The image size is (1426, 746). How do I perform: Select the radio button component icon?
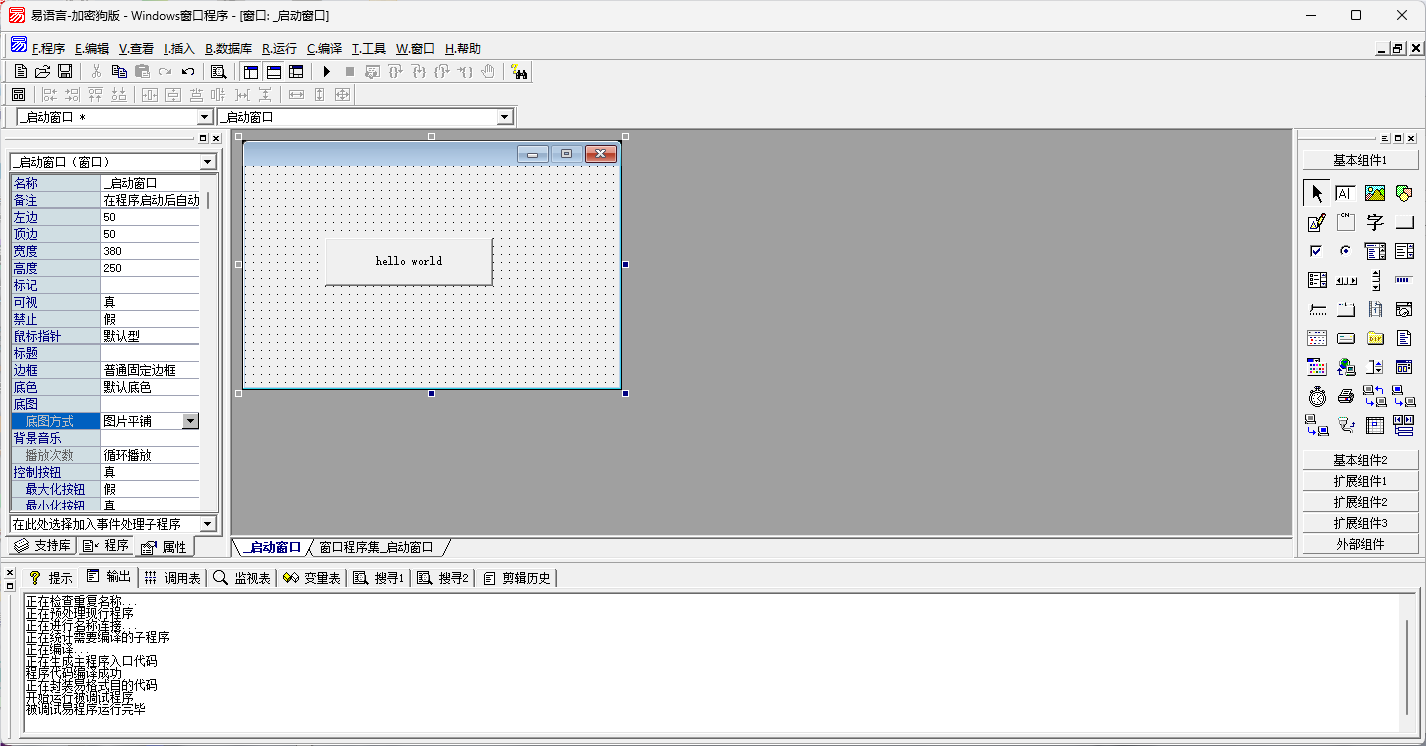1345,251
